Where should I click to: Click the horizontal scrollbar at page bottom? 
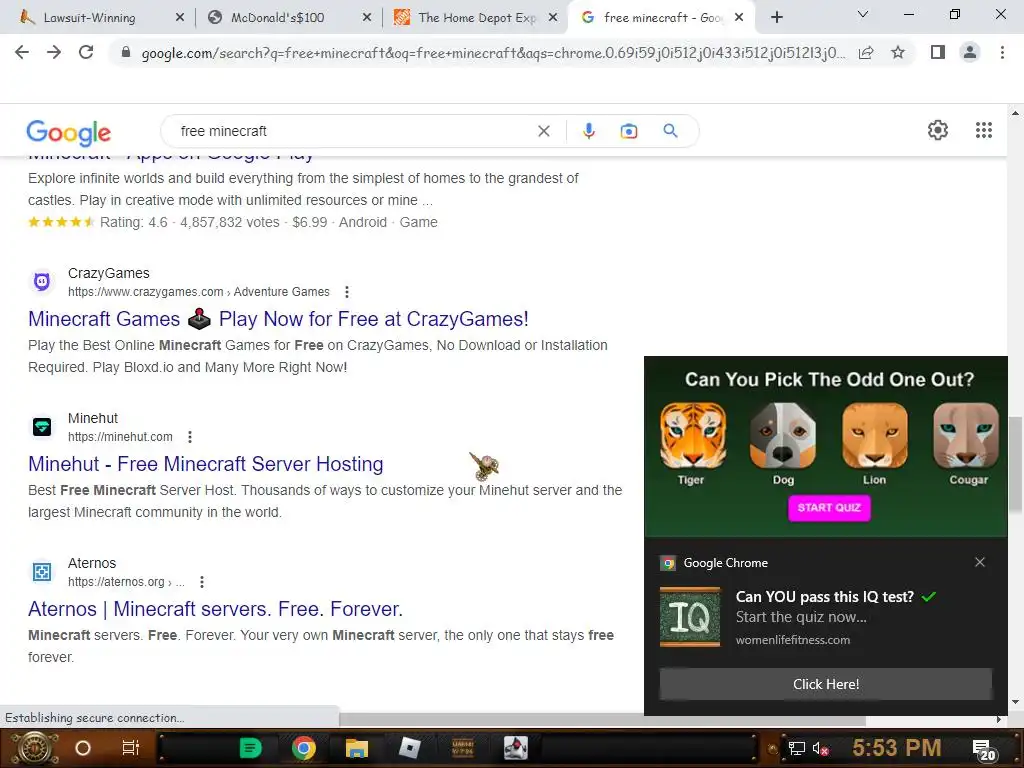click(x=603, y=720)
